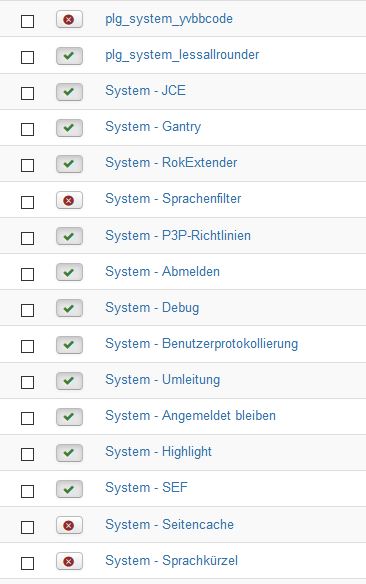Open System - Sprachkürzel plugin link
This screenshot has width=366, height=584.
click(x=171, y=561)
